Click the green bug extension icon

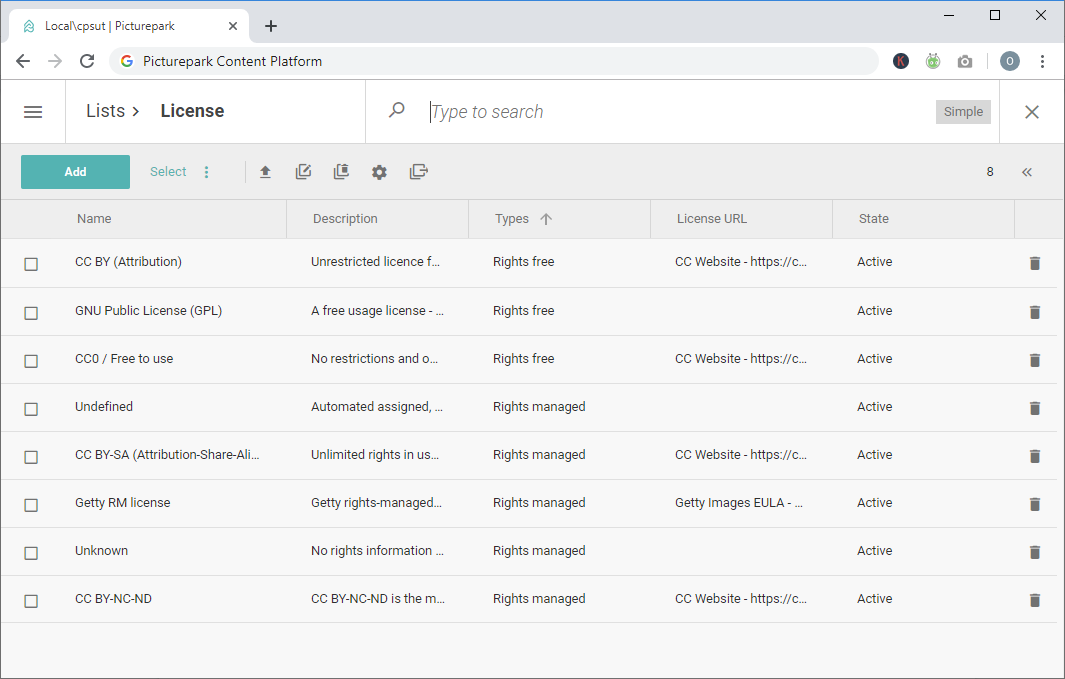point(933,61)
